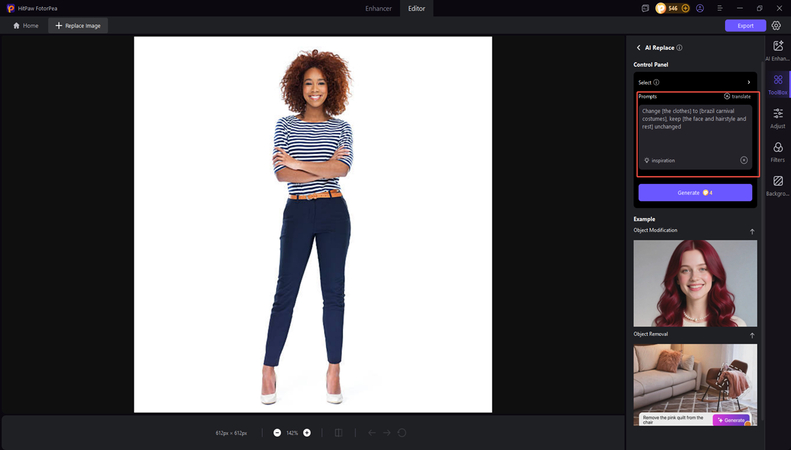Open the Background tool in sidebar
Viewport: 791px width, 450px height.
(778, 185)
